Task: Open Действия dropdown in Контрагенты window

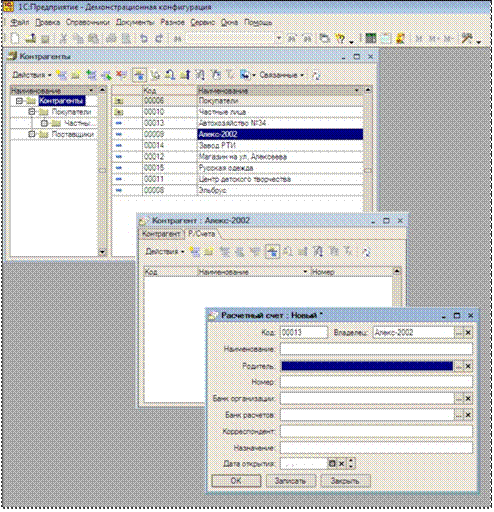Action: [32, 75]
